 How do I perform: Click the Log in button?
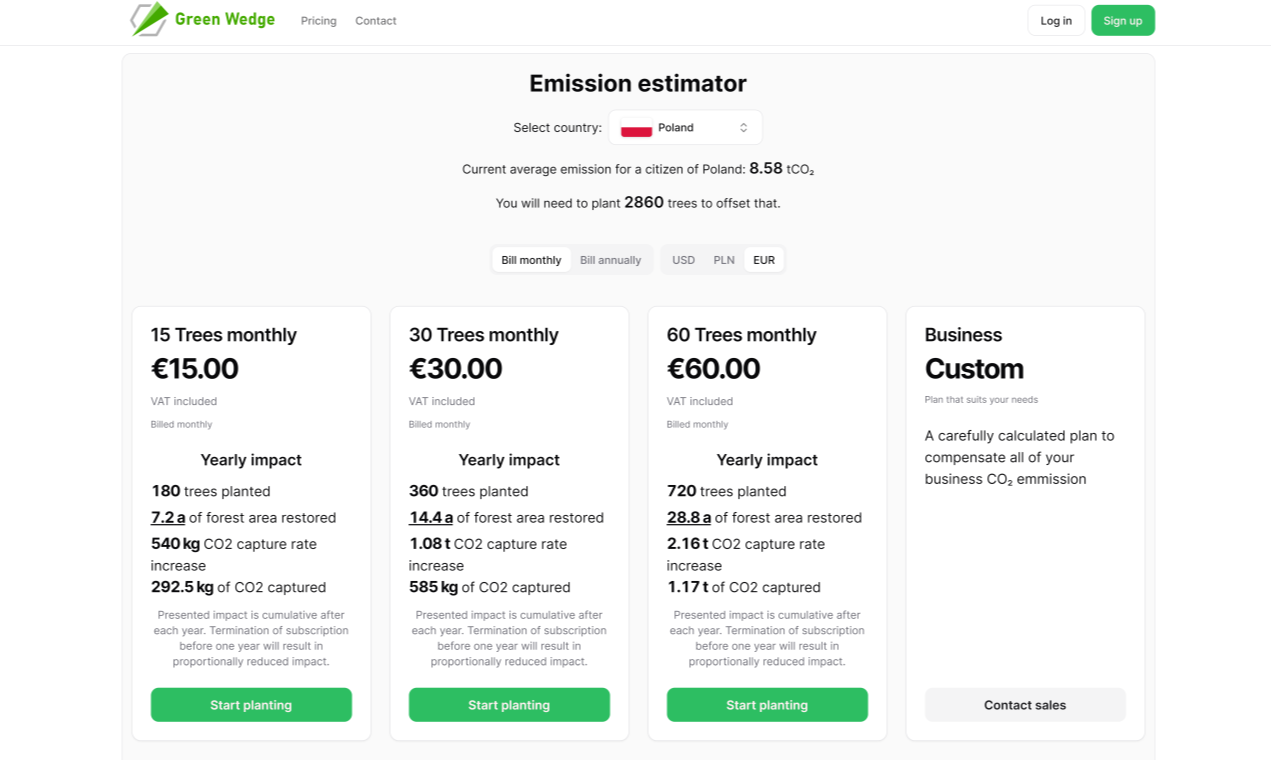(x=1056, y=20)
